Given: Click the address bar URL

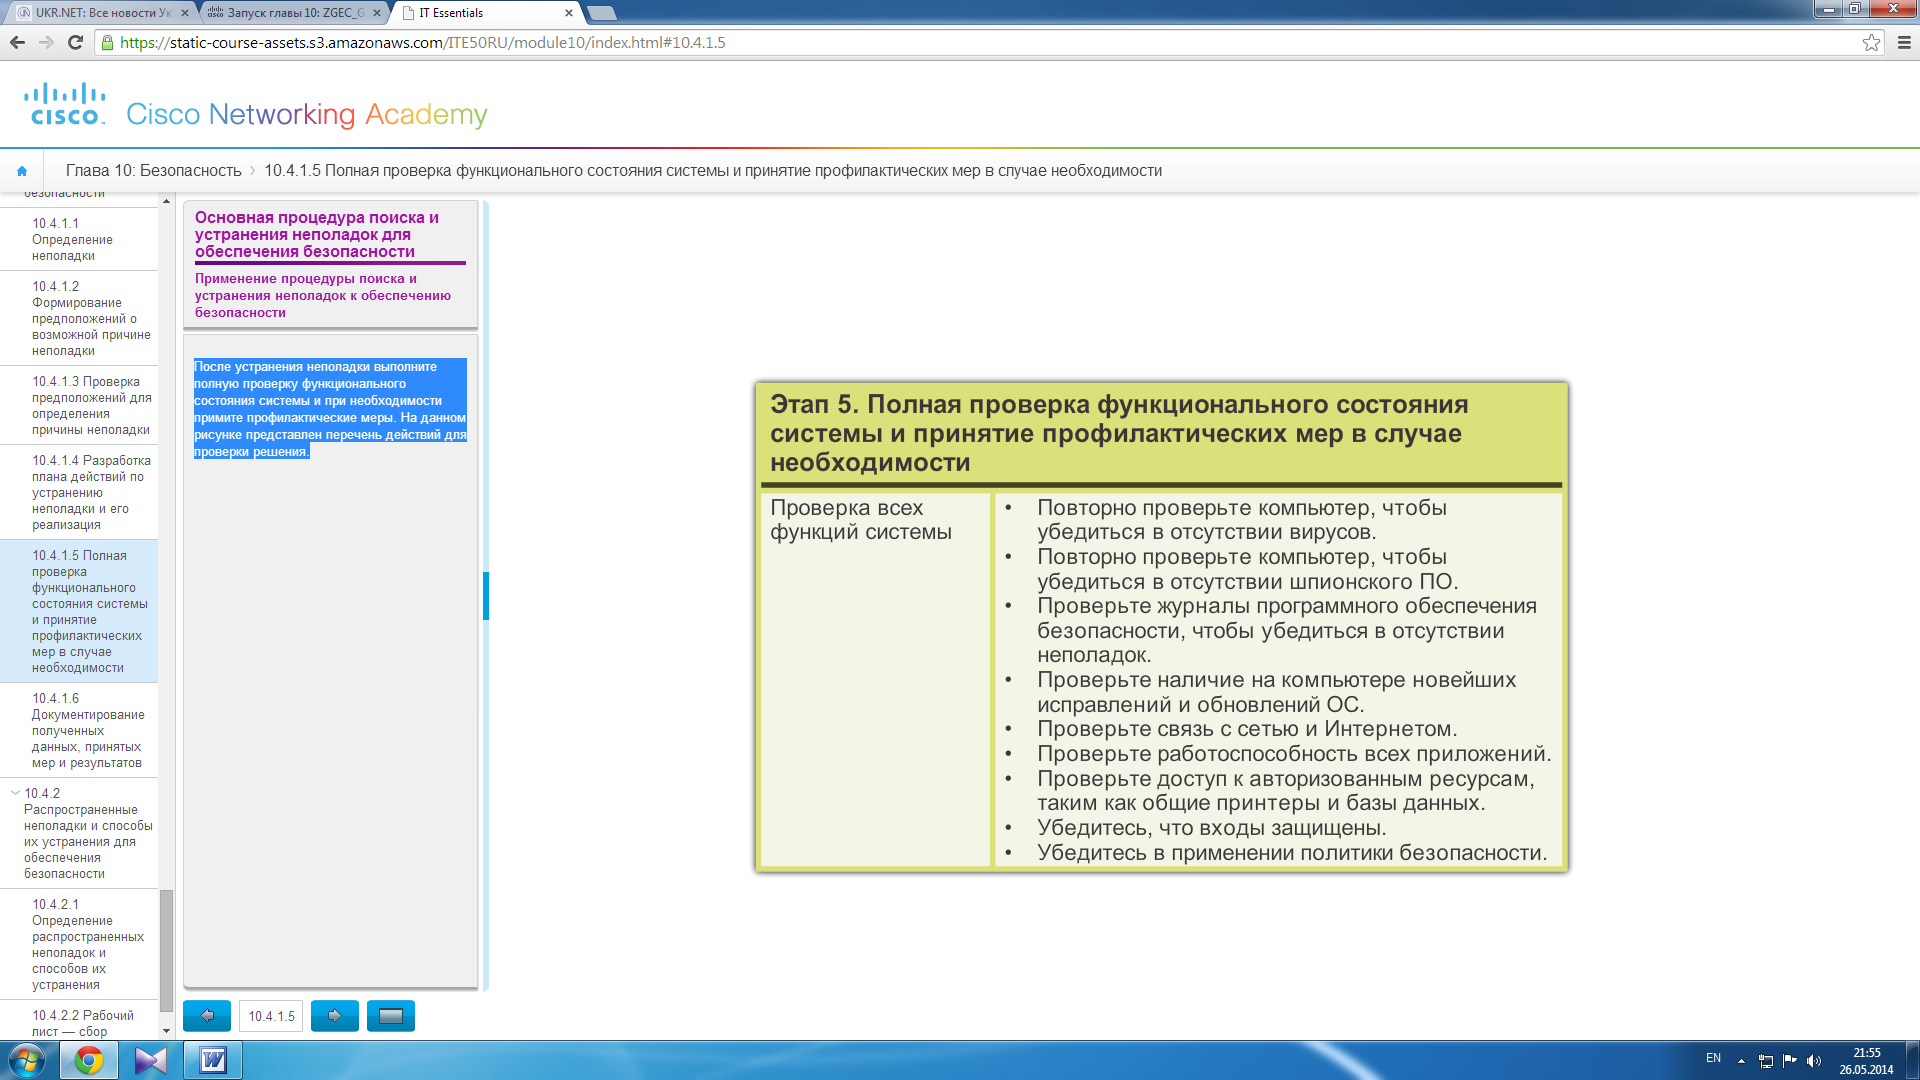Looking at the screenshot, I should (x=422, y=42).
